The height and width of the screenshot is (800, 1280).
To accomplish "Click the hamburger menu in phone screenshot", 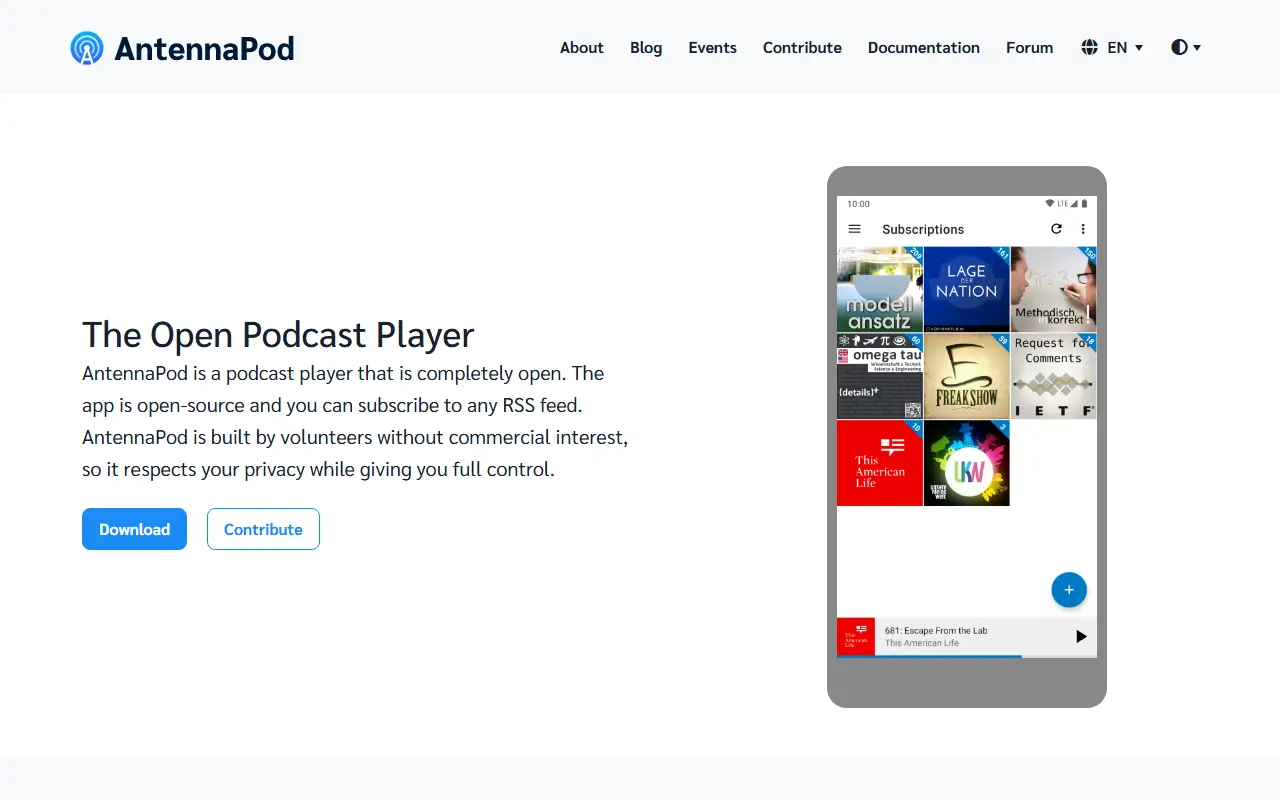I will tap(854, 229).
